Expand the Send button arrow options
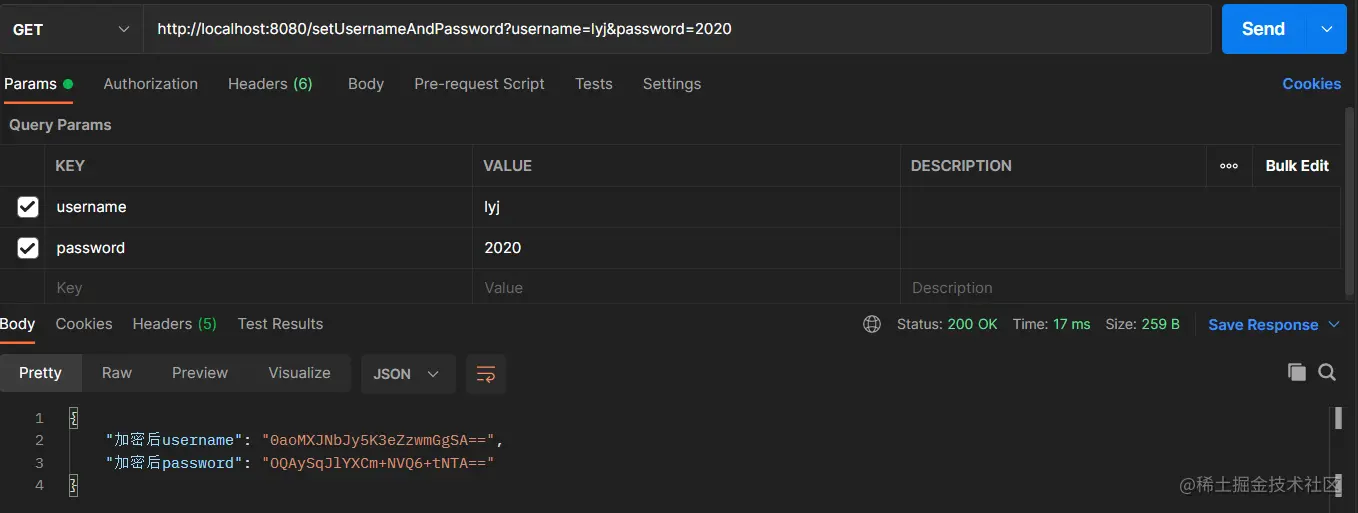 1327,29
